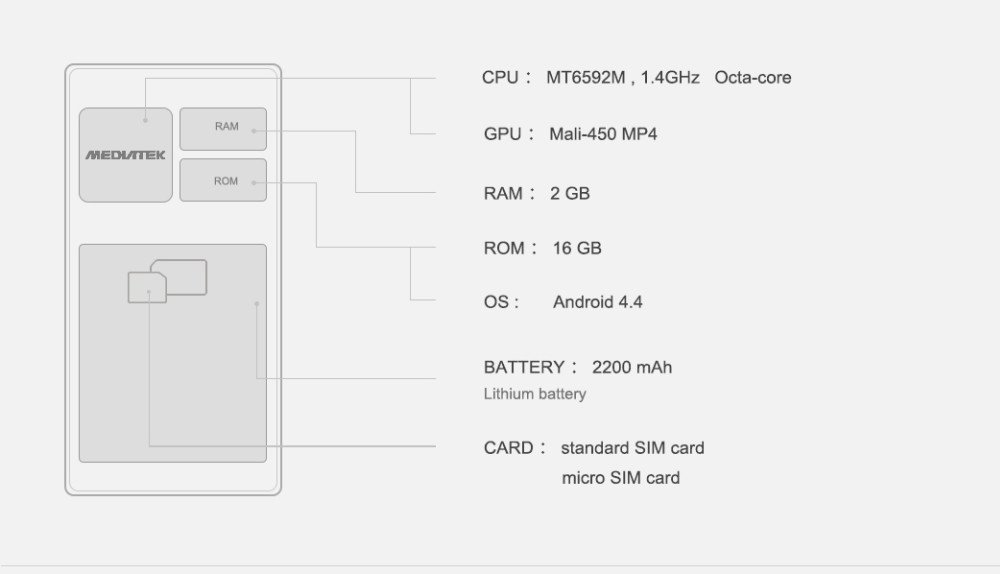This screenshot has width=1000, height=574.
Task: Click the MediaTek logo on the chip
Action: point(125,155)
